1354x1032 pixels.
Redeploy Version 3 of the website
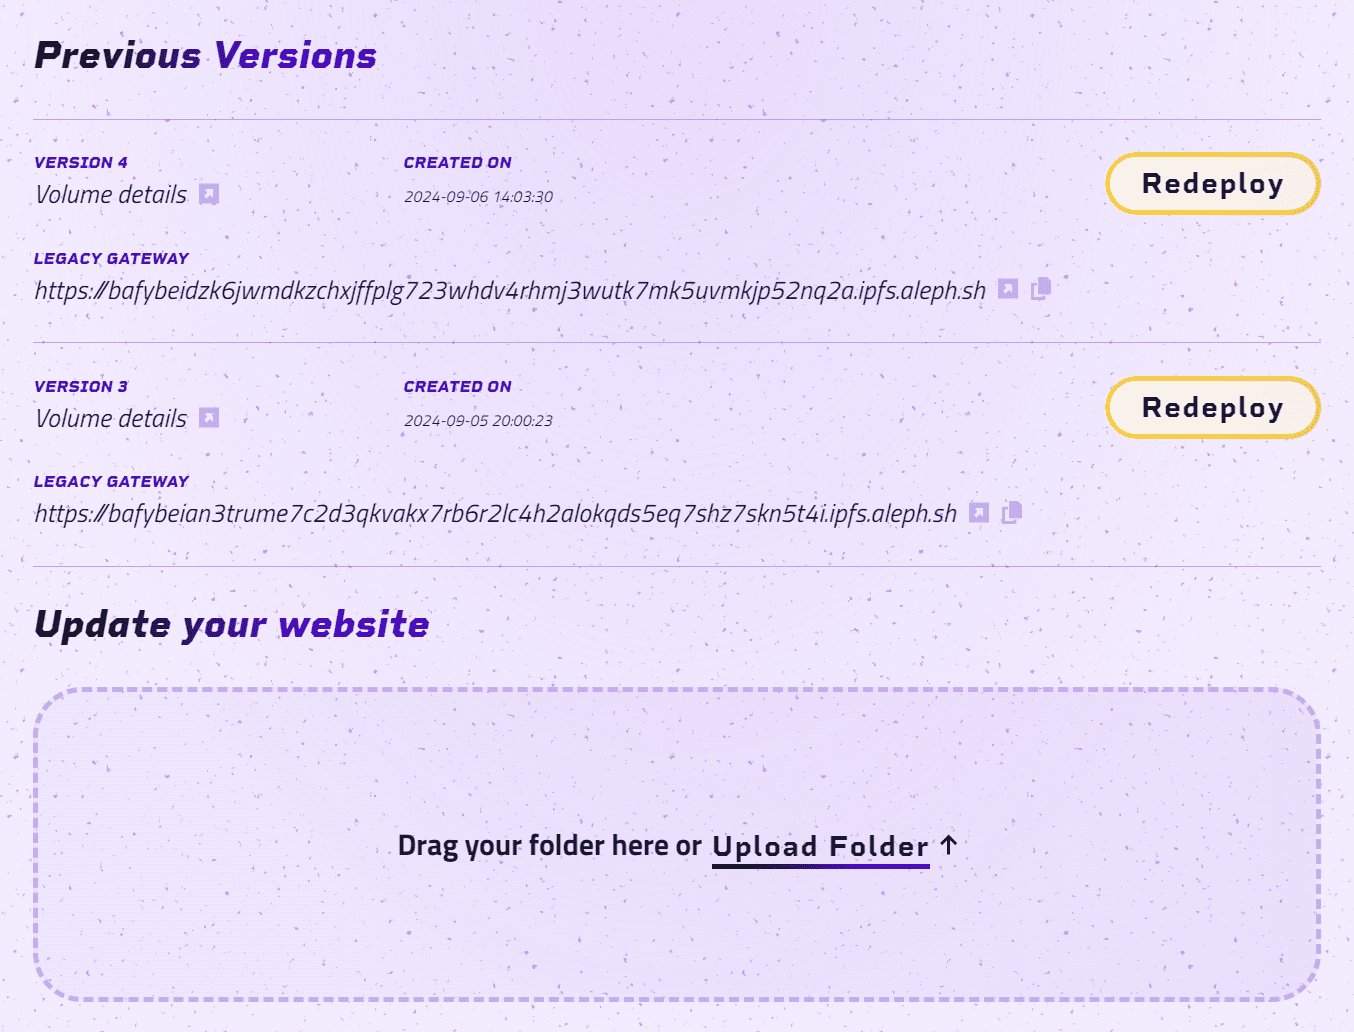point(1212,407)
